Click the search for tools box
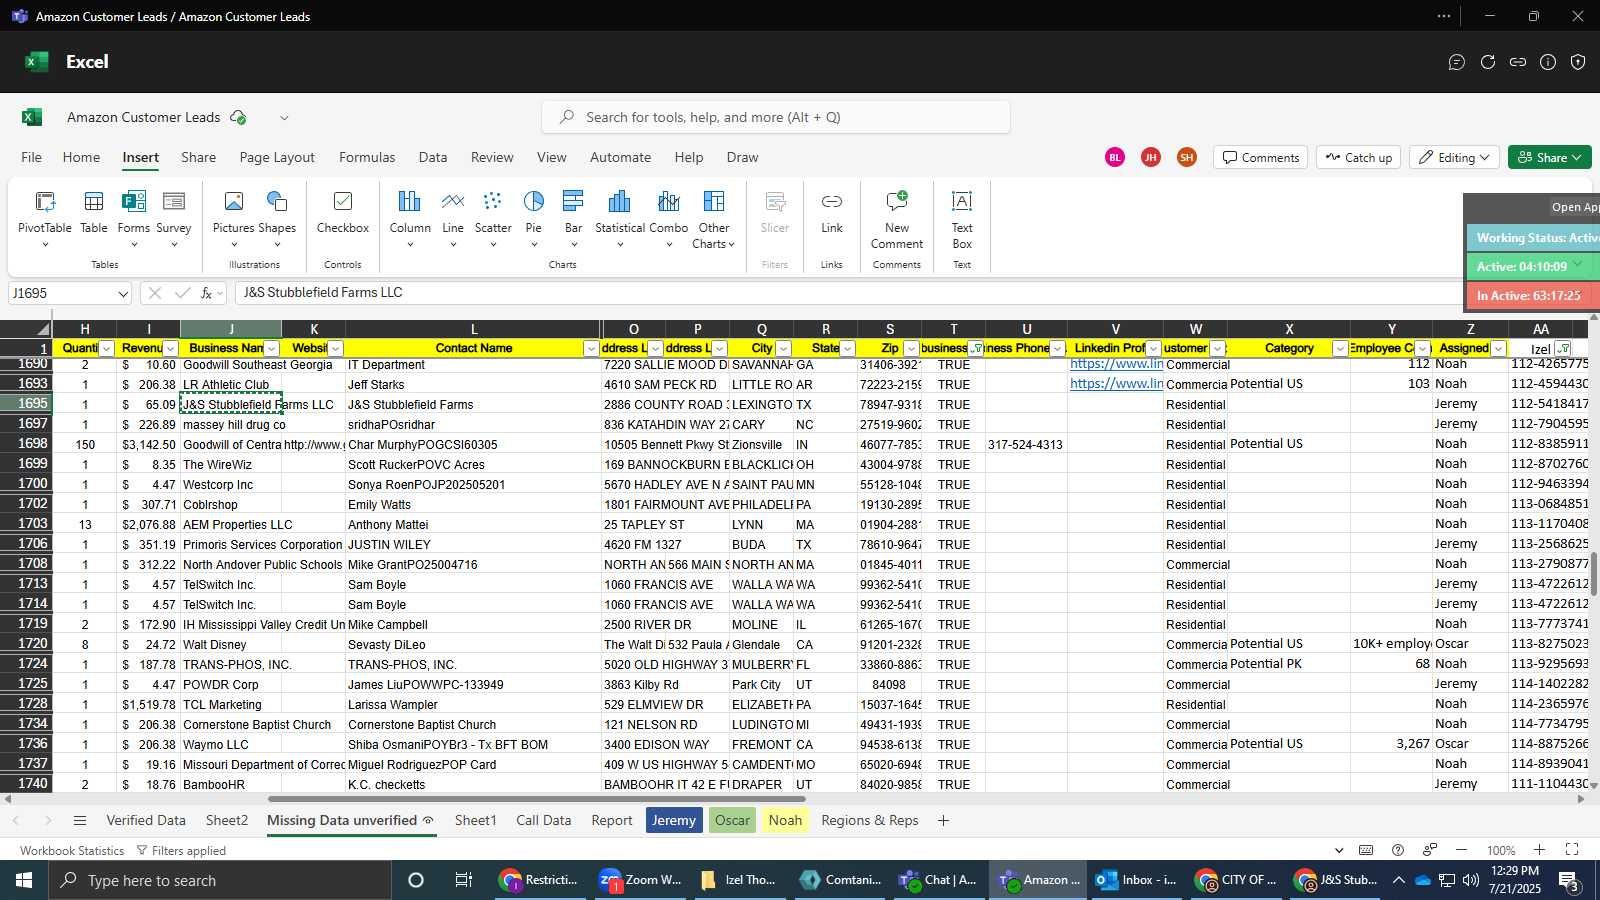 click(776, 117)
